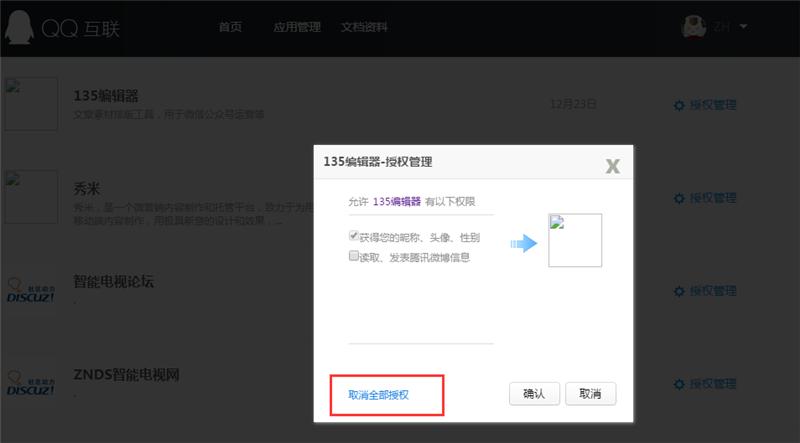Click the 135编辑器-授权管理 dialog title
The image size is (800, 443).
click(x=378, y=162)
